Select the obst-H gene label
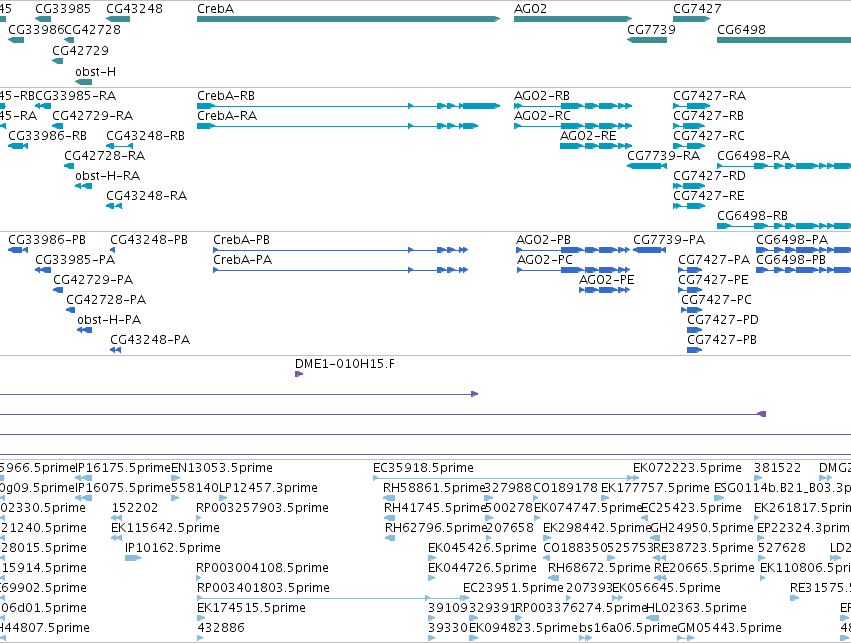 (x=96, y=72)
